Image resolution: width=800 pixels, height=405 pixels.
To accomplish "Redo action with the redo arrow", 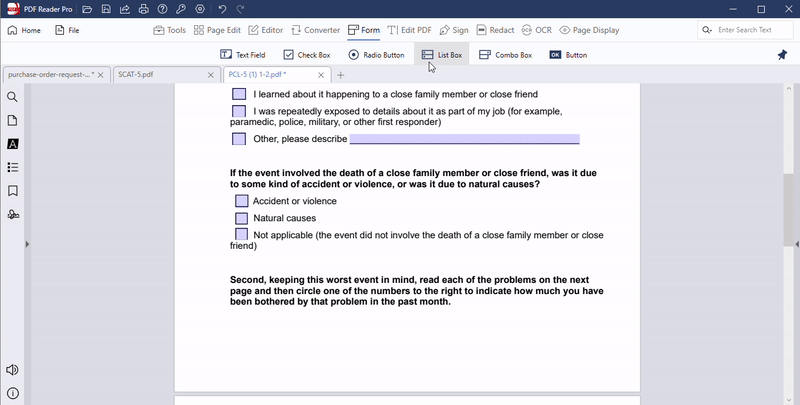I will click(x=240, y=9).
